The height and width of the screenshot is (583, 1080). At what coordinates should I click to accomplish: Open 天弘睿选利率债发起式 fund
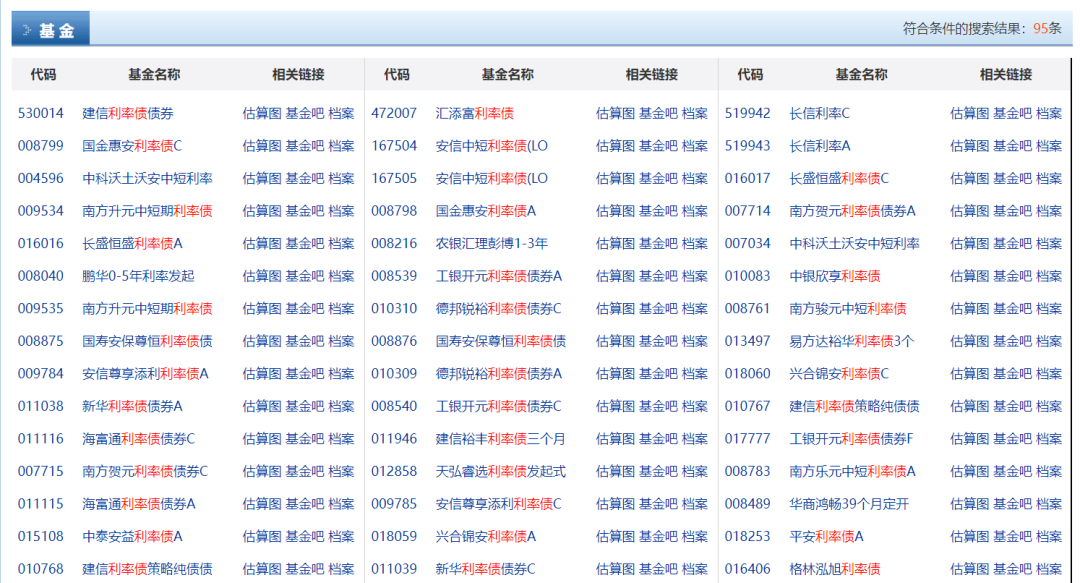pyautogui.click(x=501, y=471)
